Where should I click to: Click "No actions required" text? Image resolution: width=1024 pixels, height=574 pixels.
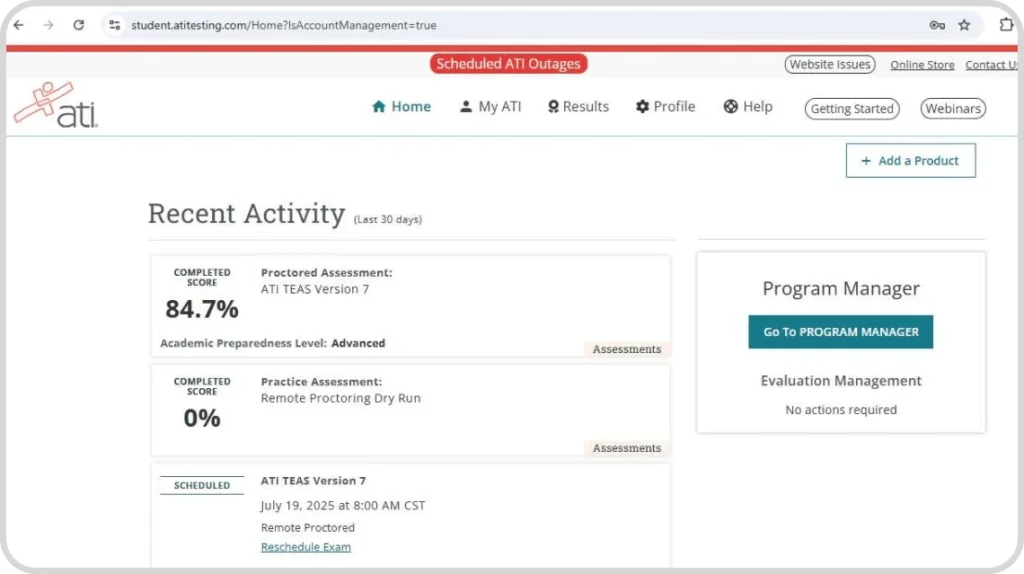tap(841, 409)
